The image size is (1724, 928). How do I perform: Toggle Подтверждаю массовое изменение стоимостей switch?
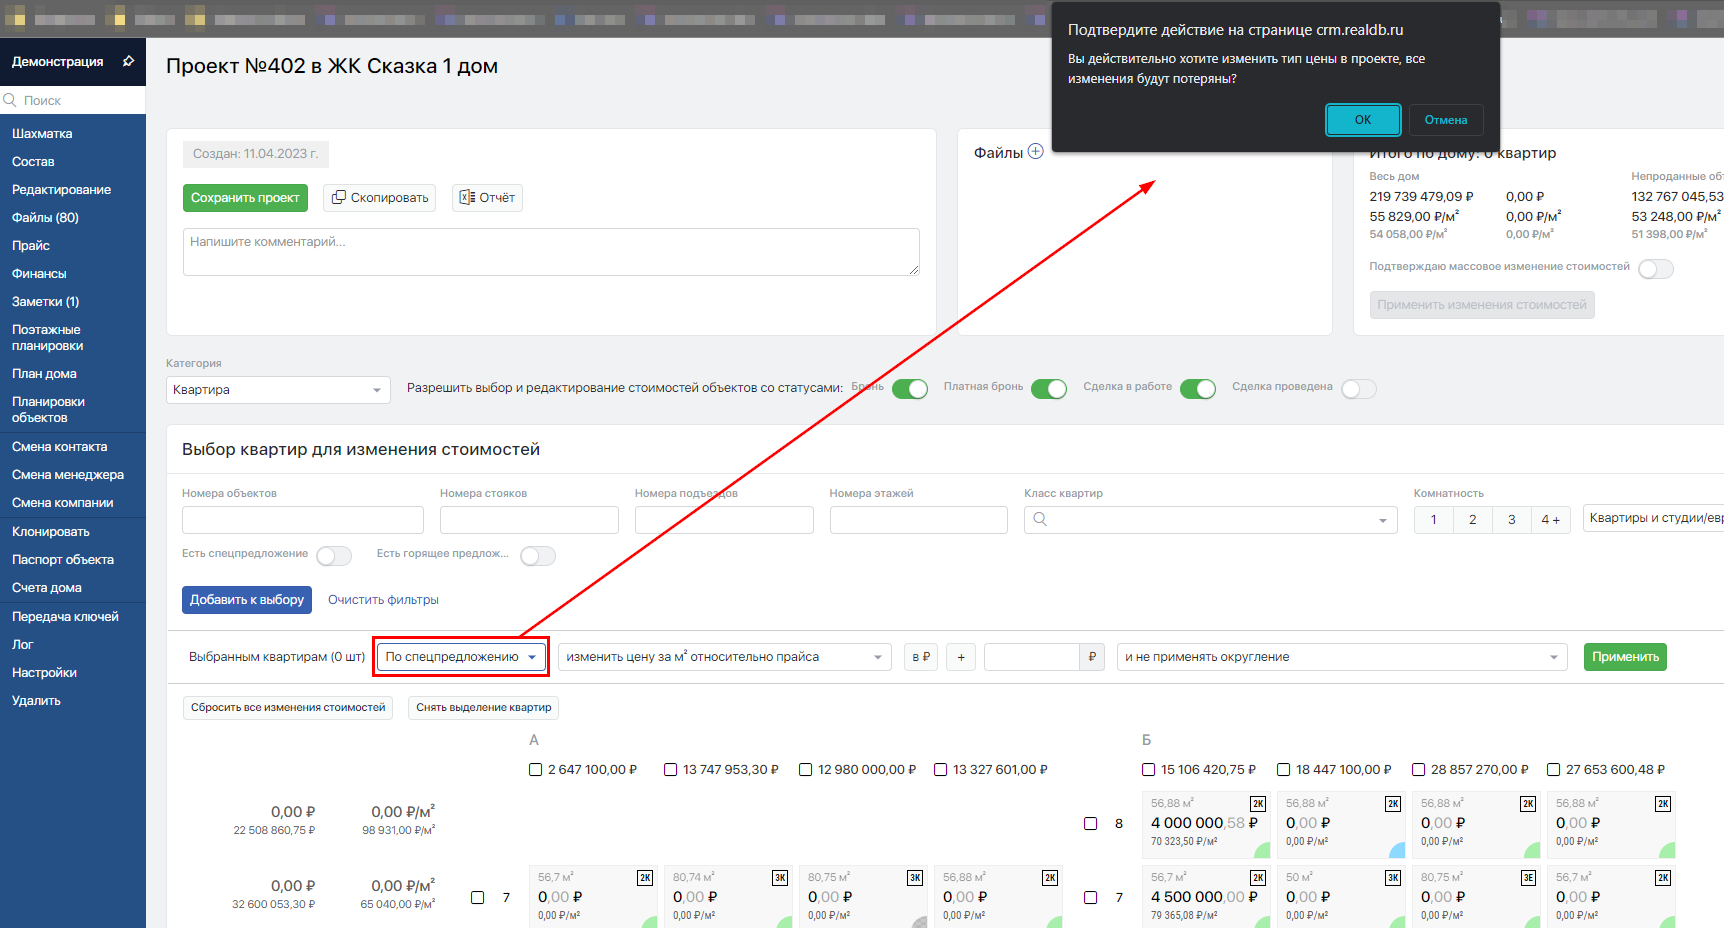(1655, 269)
